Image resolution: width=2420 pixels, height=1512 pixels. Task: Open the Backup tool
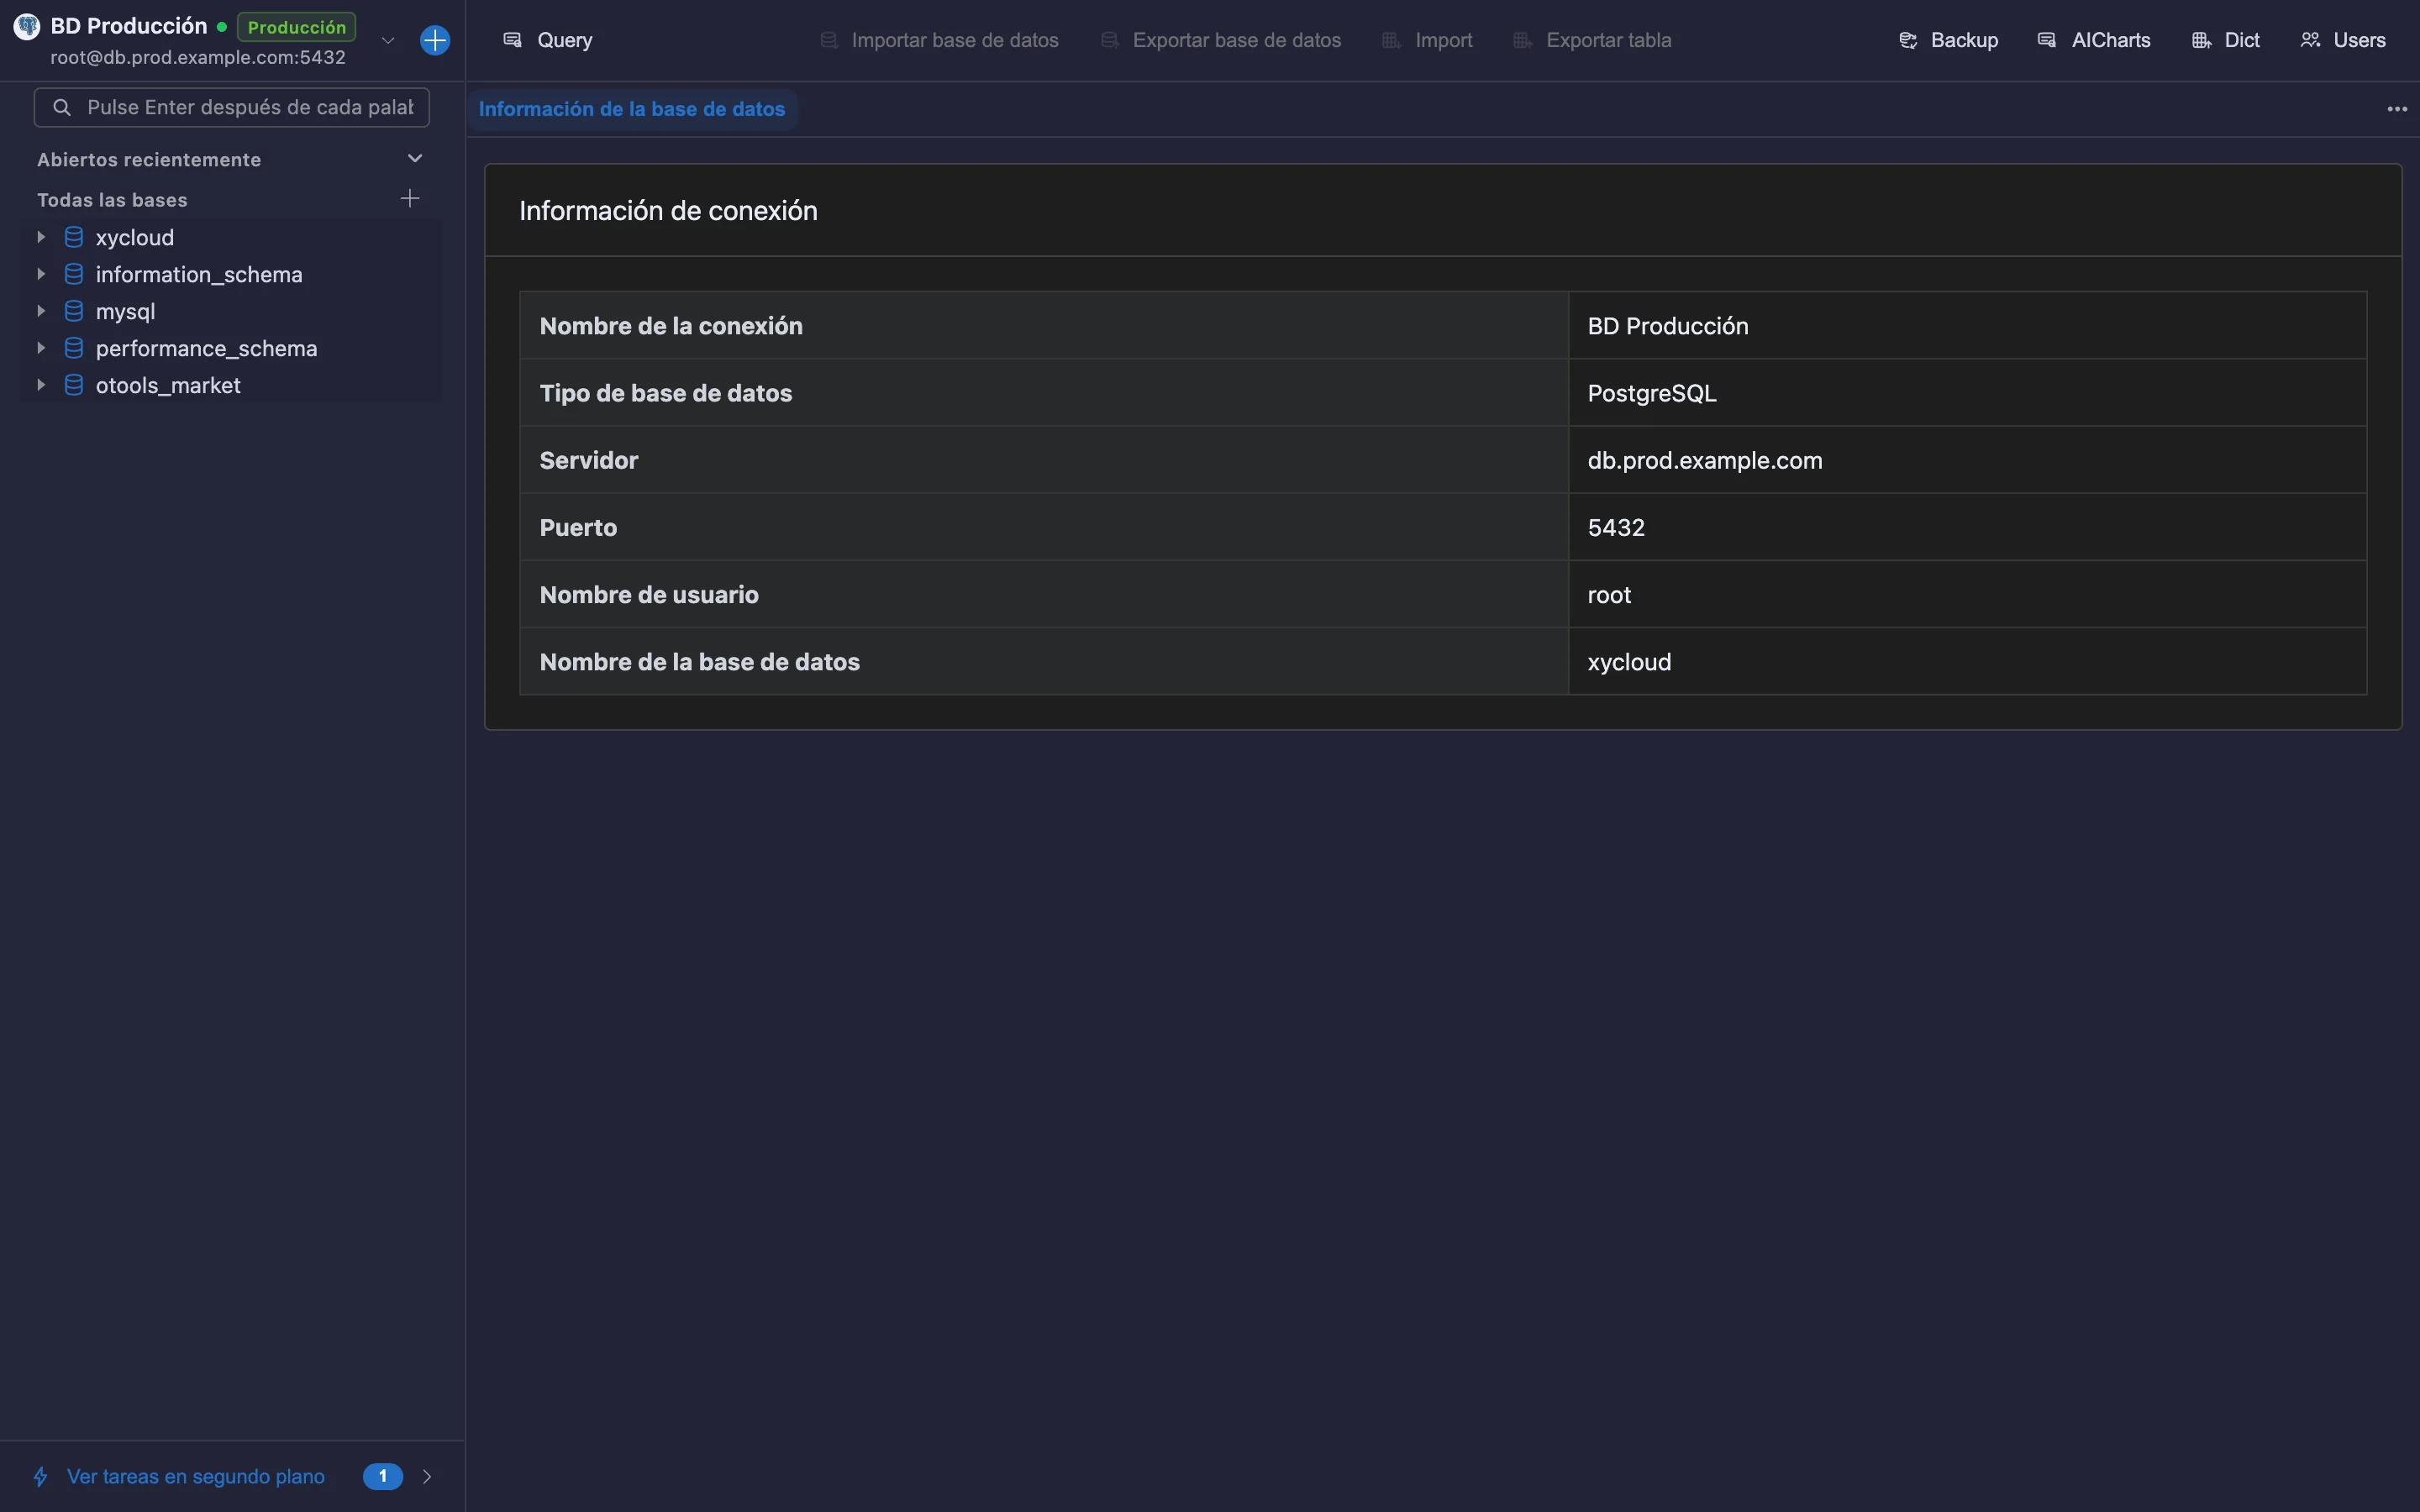pos(1948,40)
